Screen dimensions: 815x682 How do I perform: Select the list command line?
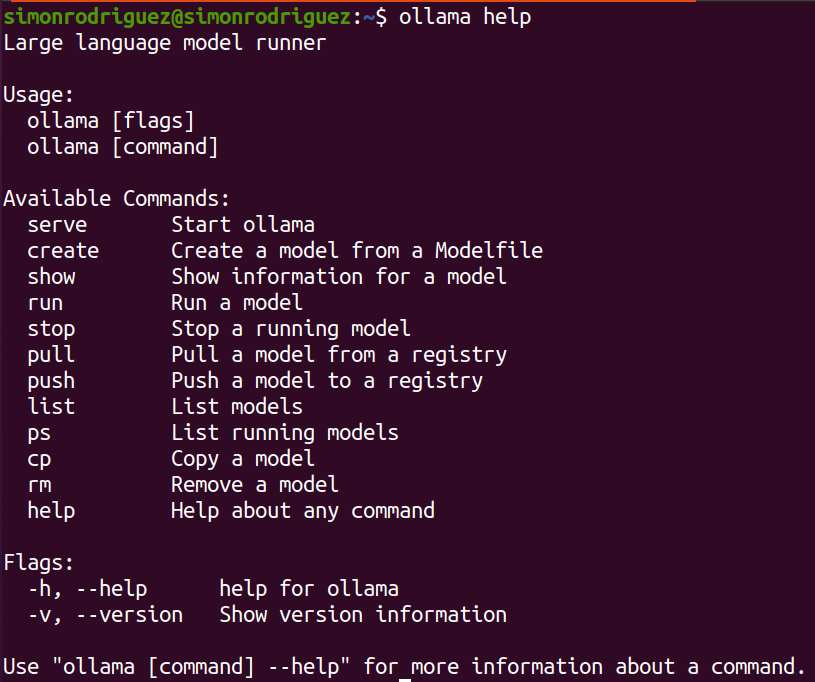[x=51, y=406]
